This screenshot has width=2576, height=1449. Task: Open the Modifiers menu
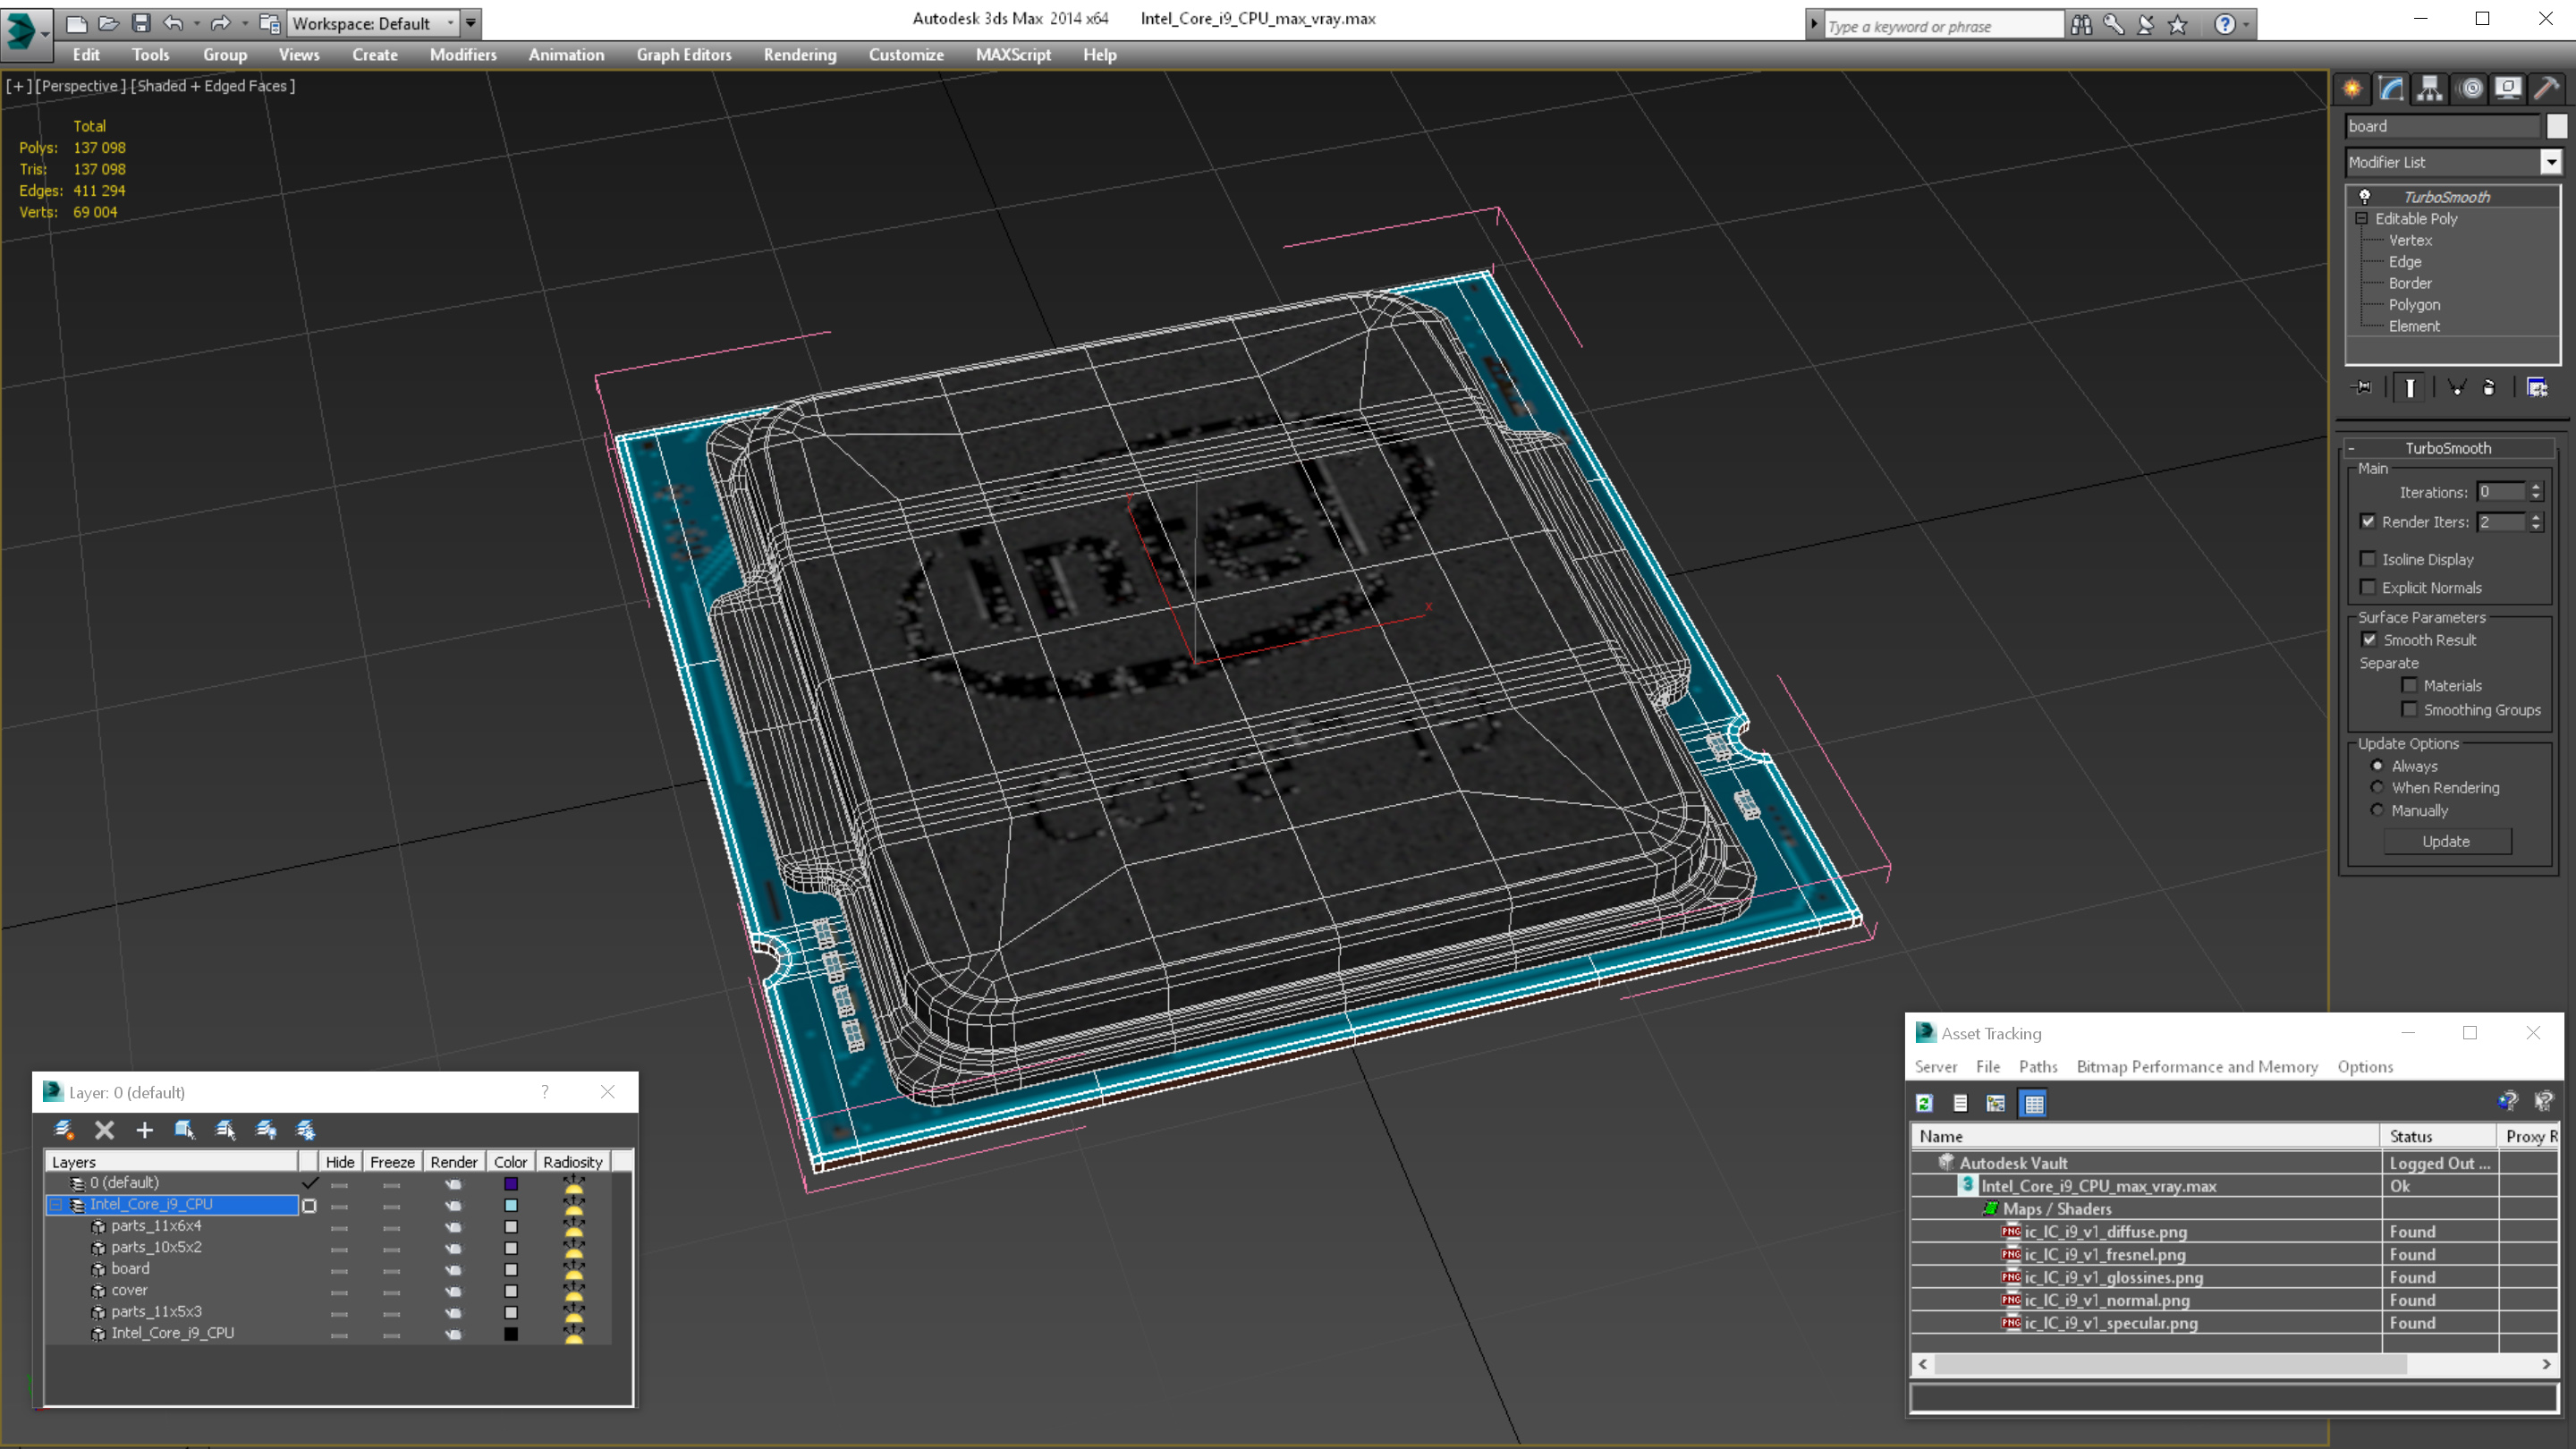463,55
